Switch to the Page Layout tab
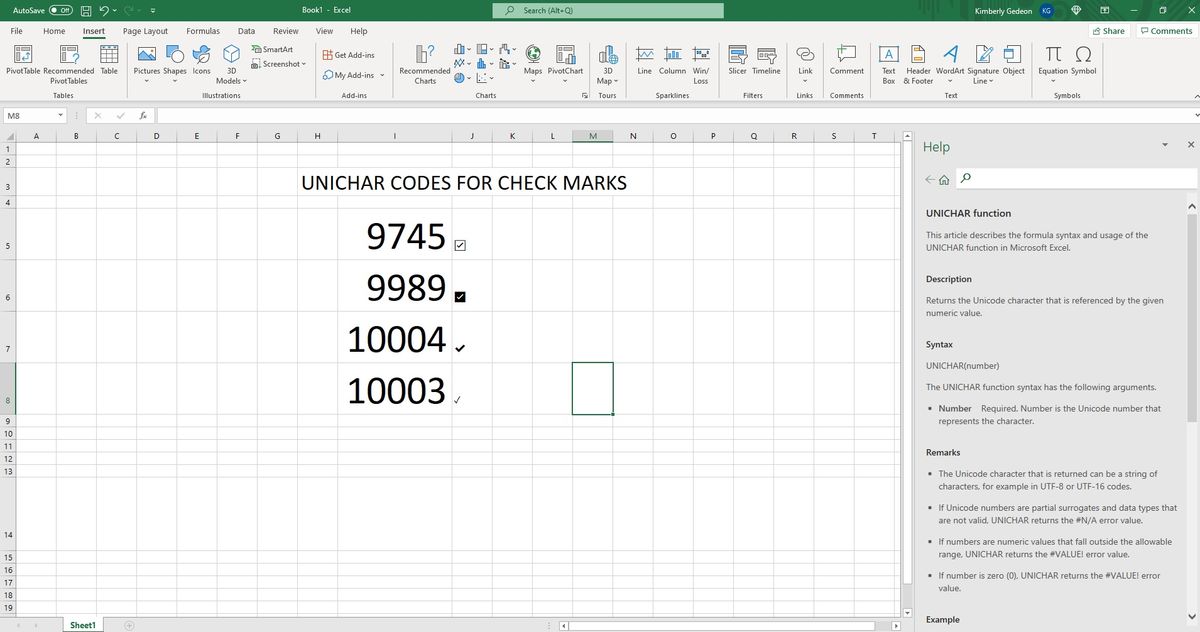 pos(145,31)
